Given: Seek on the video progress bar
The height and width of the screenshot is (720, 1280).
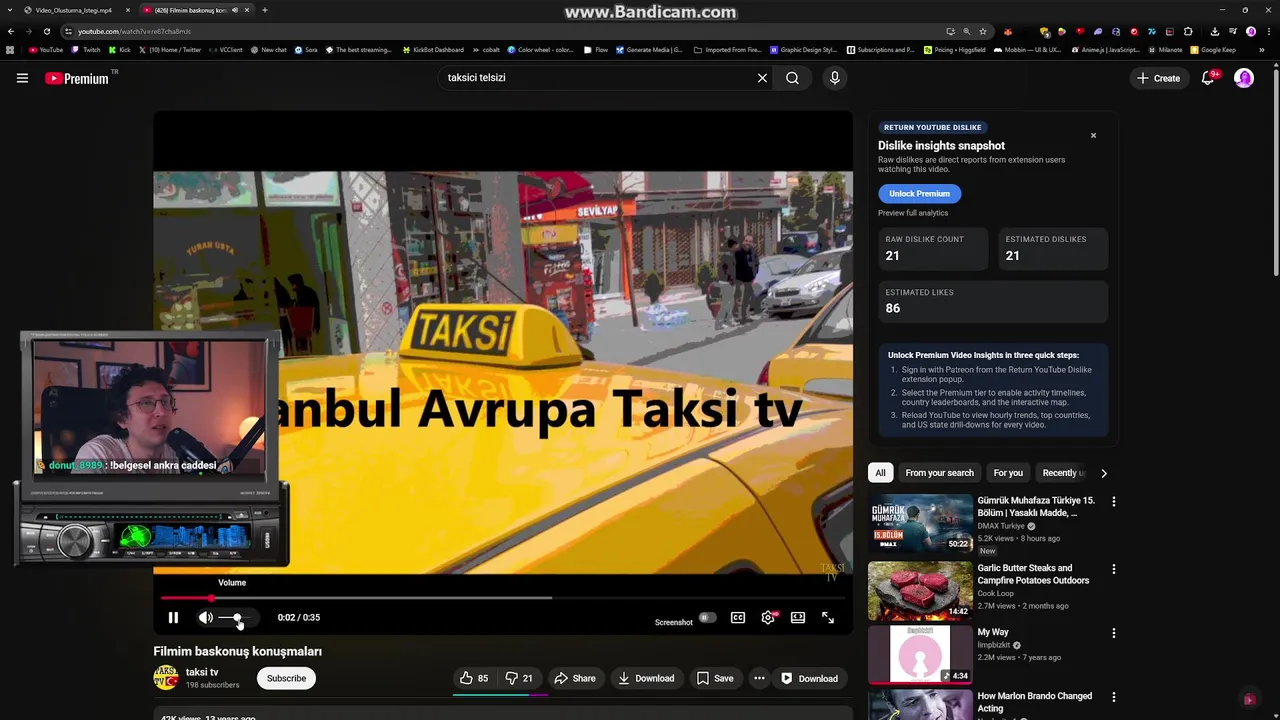Looking at the screenshot, I should tap(503, 598).
